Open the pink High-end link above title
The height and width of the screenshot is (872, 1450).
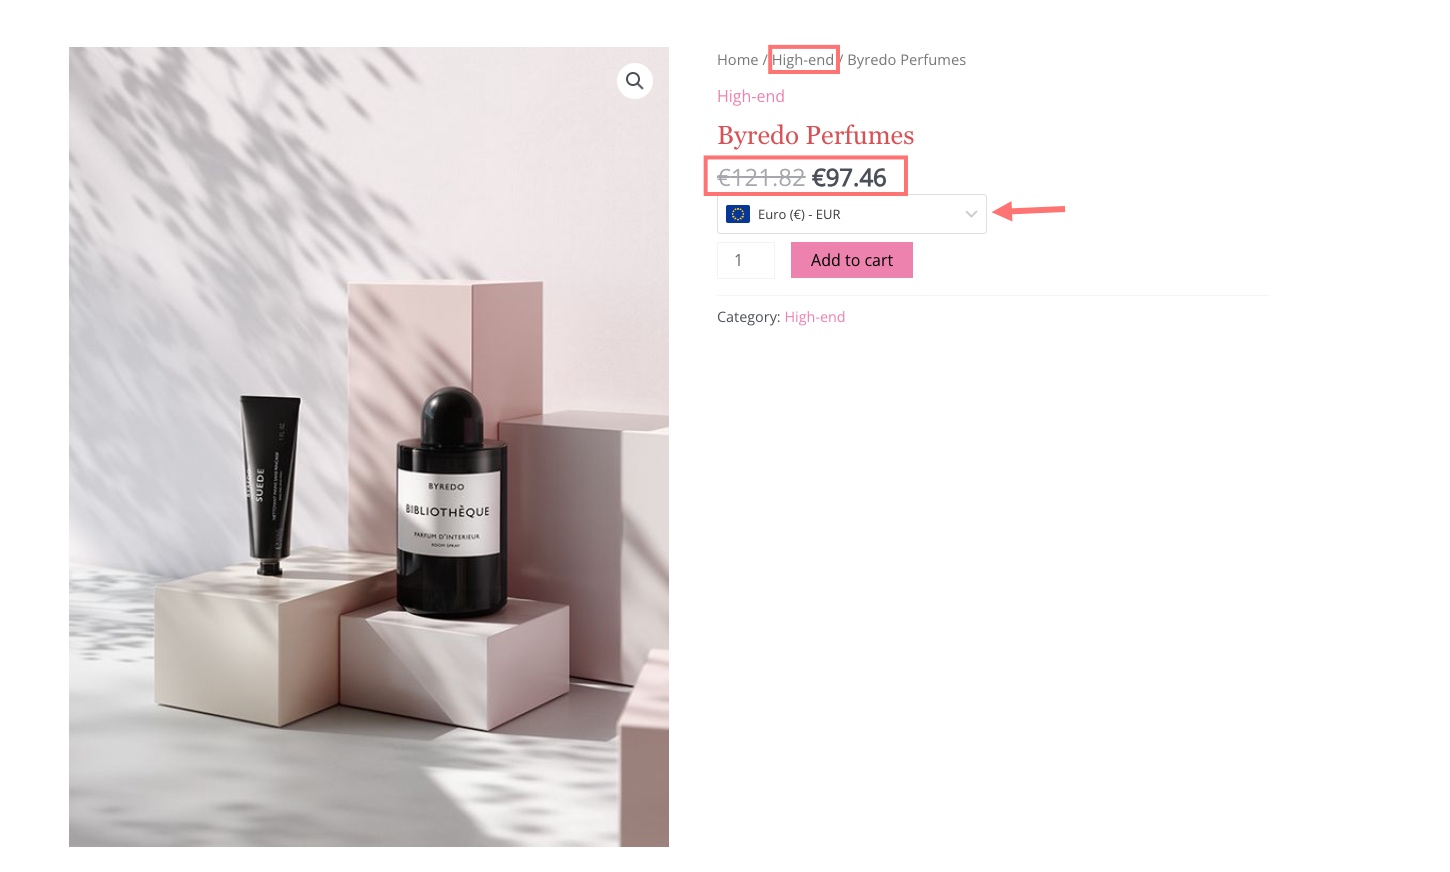coord(751,96)
